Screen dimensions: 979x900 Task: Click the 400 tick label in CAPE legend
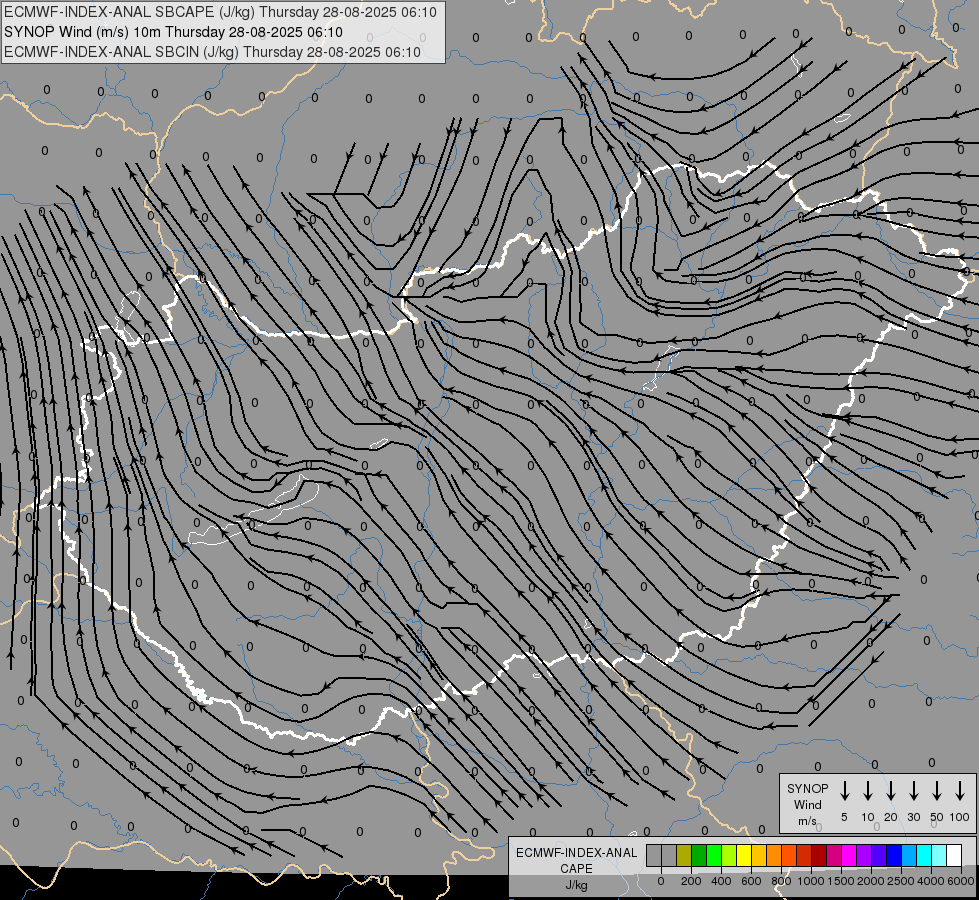(x=721, y=881)
